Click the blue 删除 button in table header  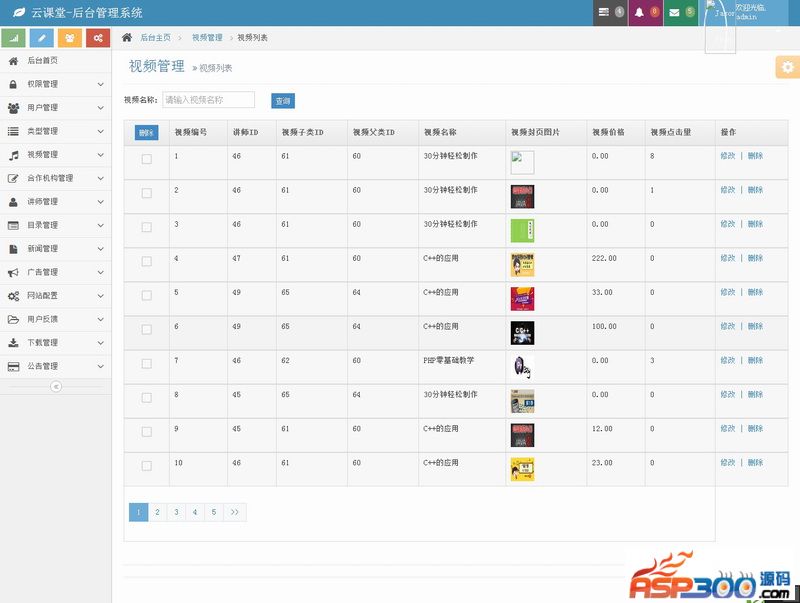click(x=146, y=133)
